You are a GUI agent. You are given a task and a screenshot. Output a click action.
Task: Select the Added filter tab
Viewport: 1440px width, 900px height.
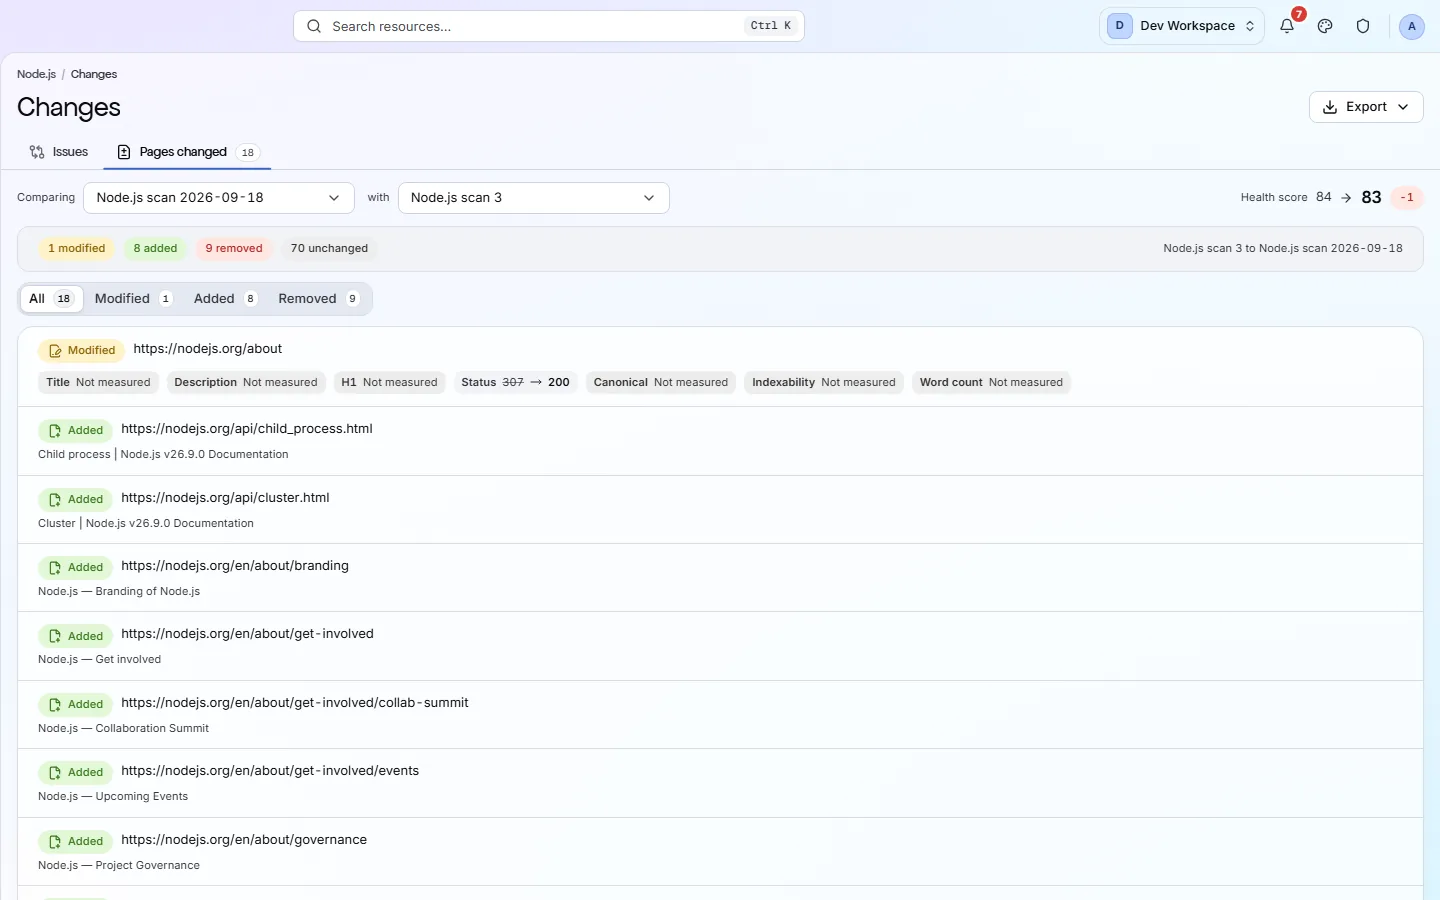(226, 299)
